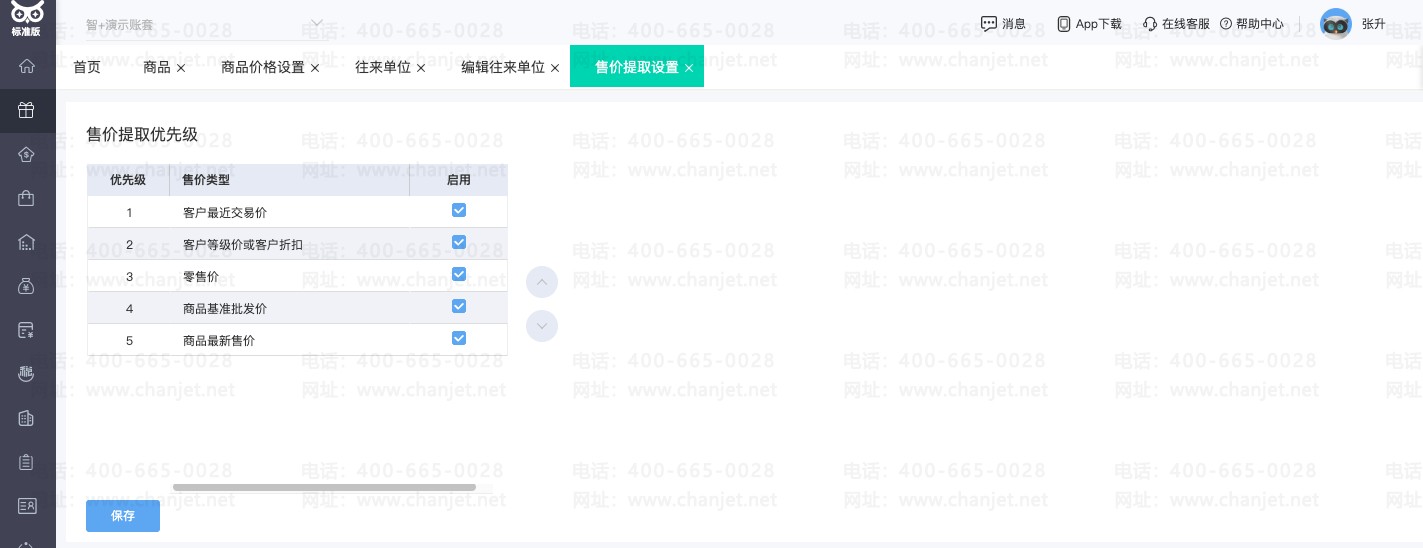Open the hand-with-coins sidebar icon

tap(27, 374)
